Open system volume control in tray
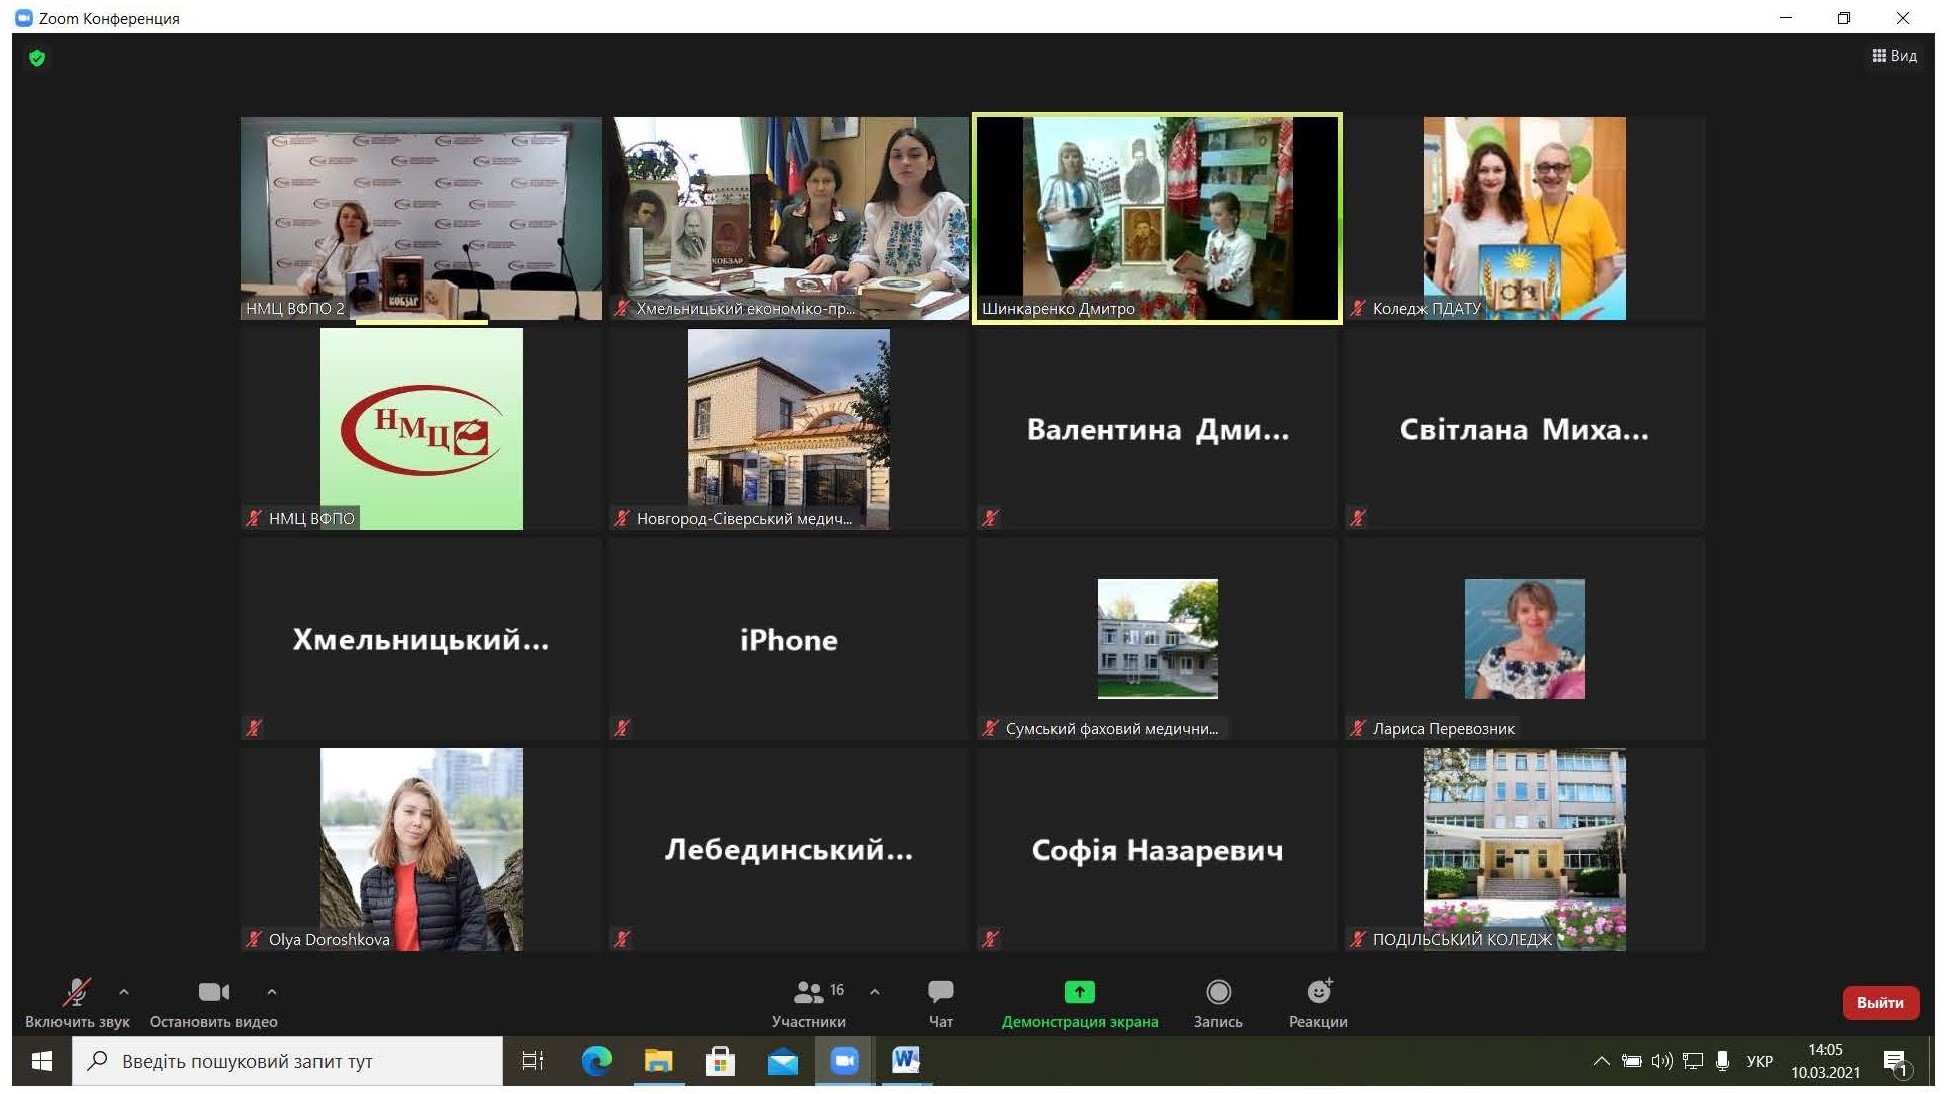The image size is (1944, 1094). 1661,1061
